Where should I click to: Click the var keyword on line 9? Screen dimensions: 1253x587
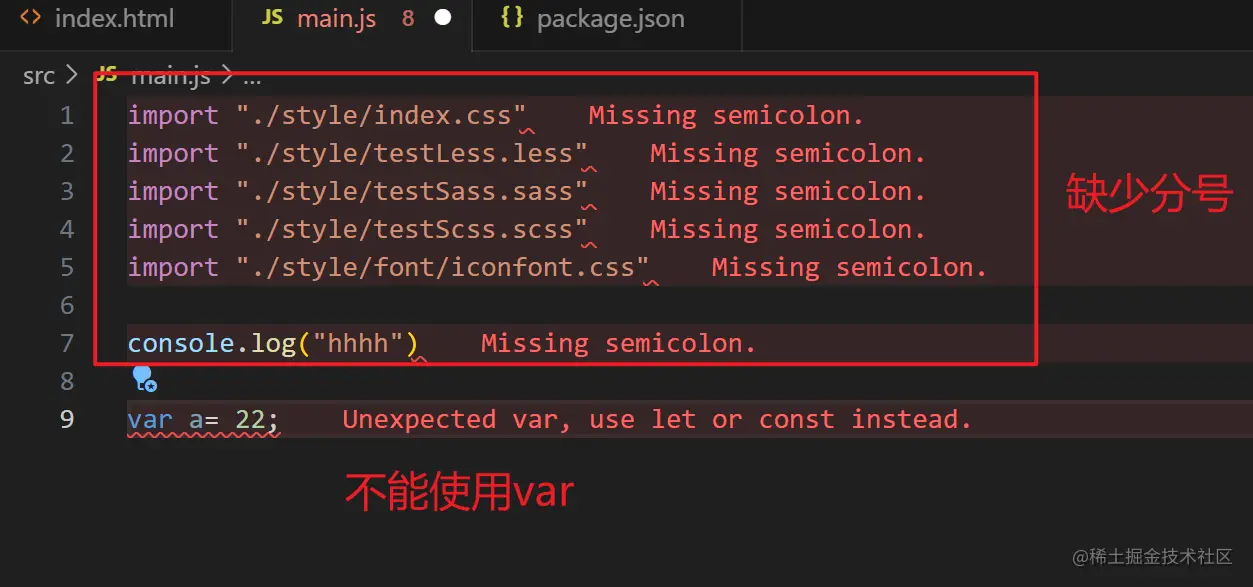click(150, 419)
